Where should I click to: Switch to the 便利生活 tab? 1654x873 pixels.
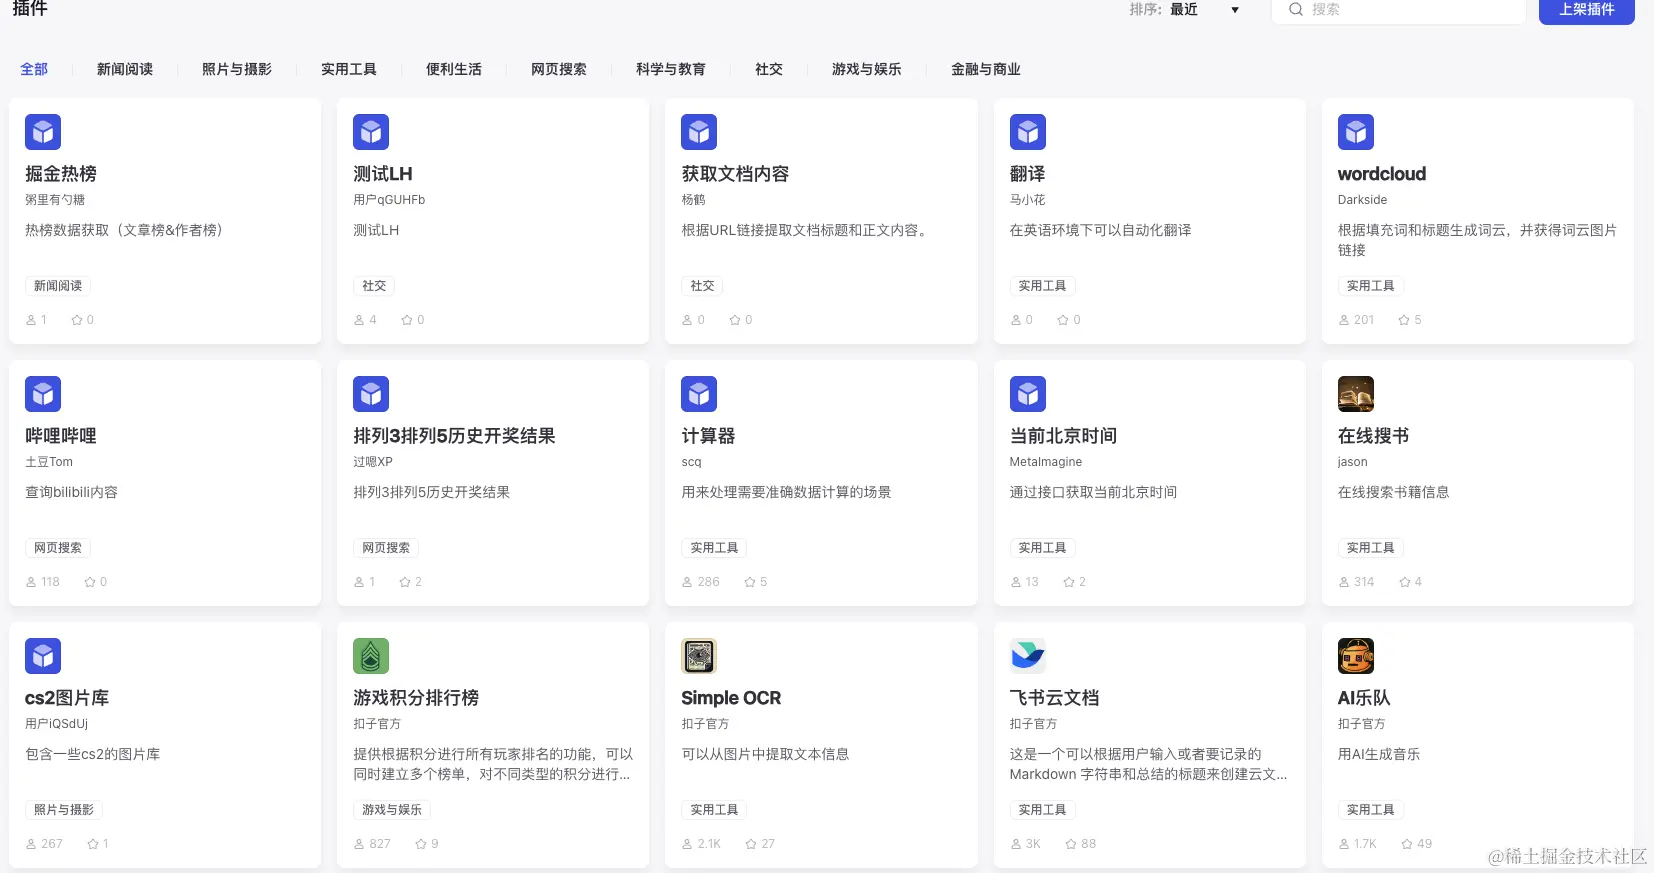click(454, 69)
